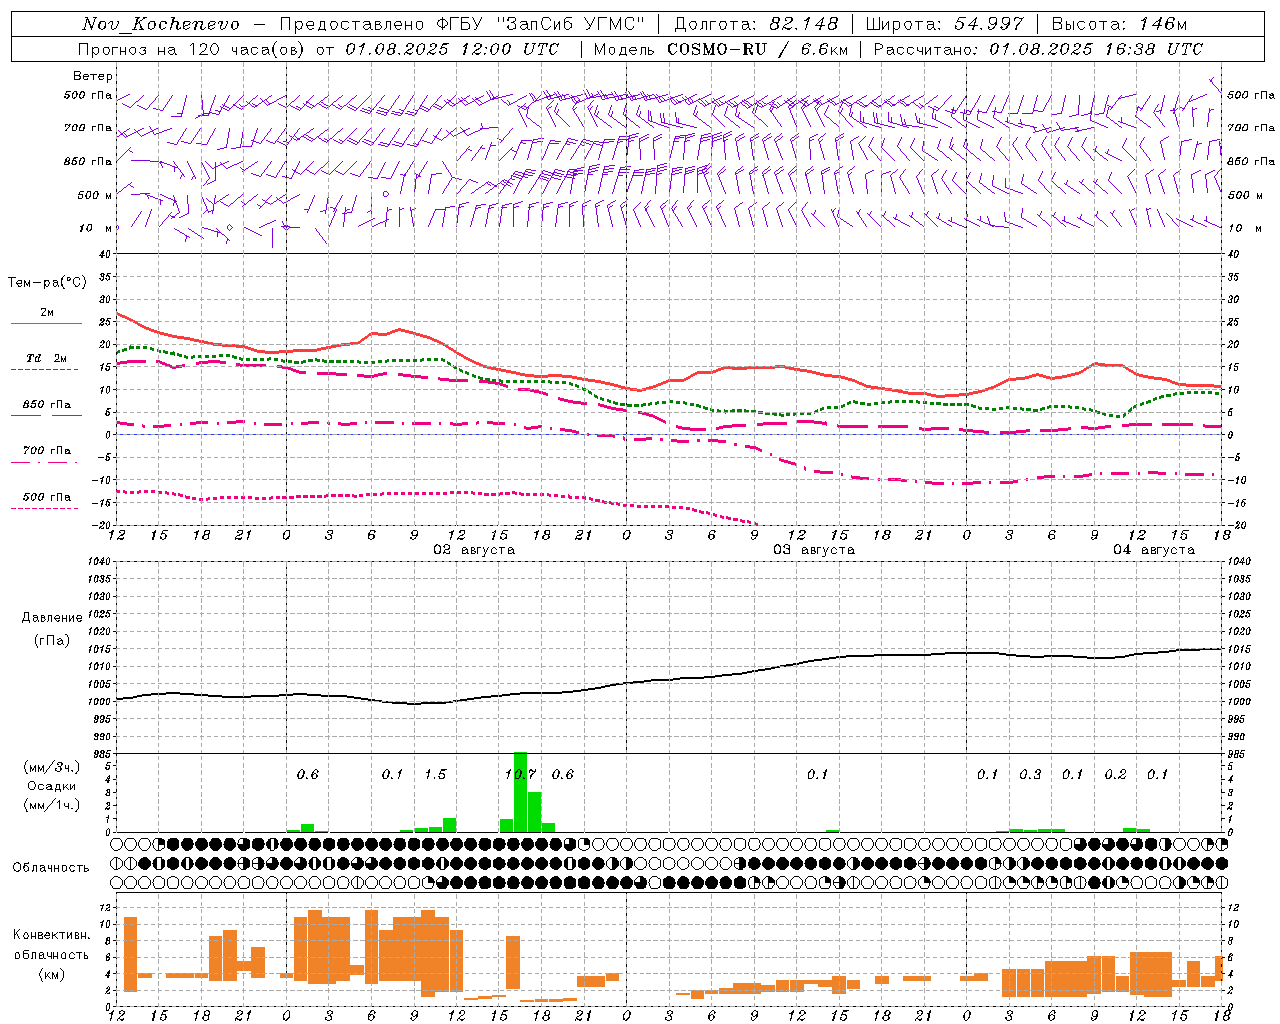Click the station name Nov_Kochenevo
Viewport: 1280px width, 1024px height.
161,24
